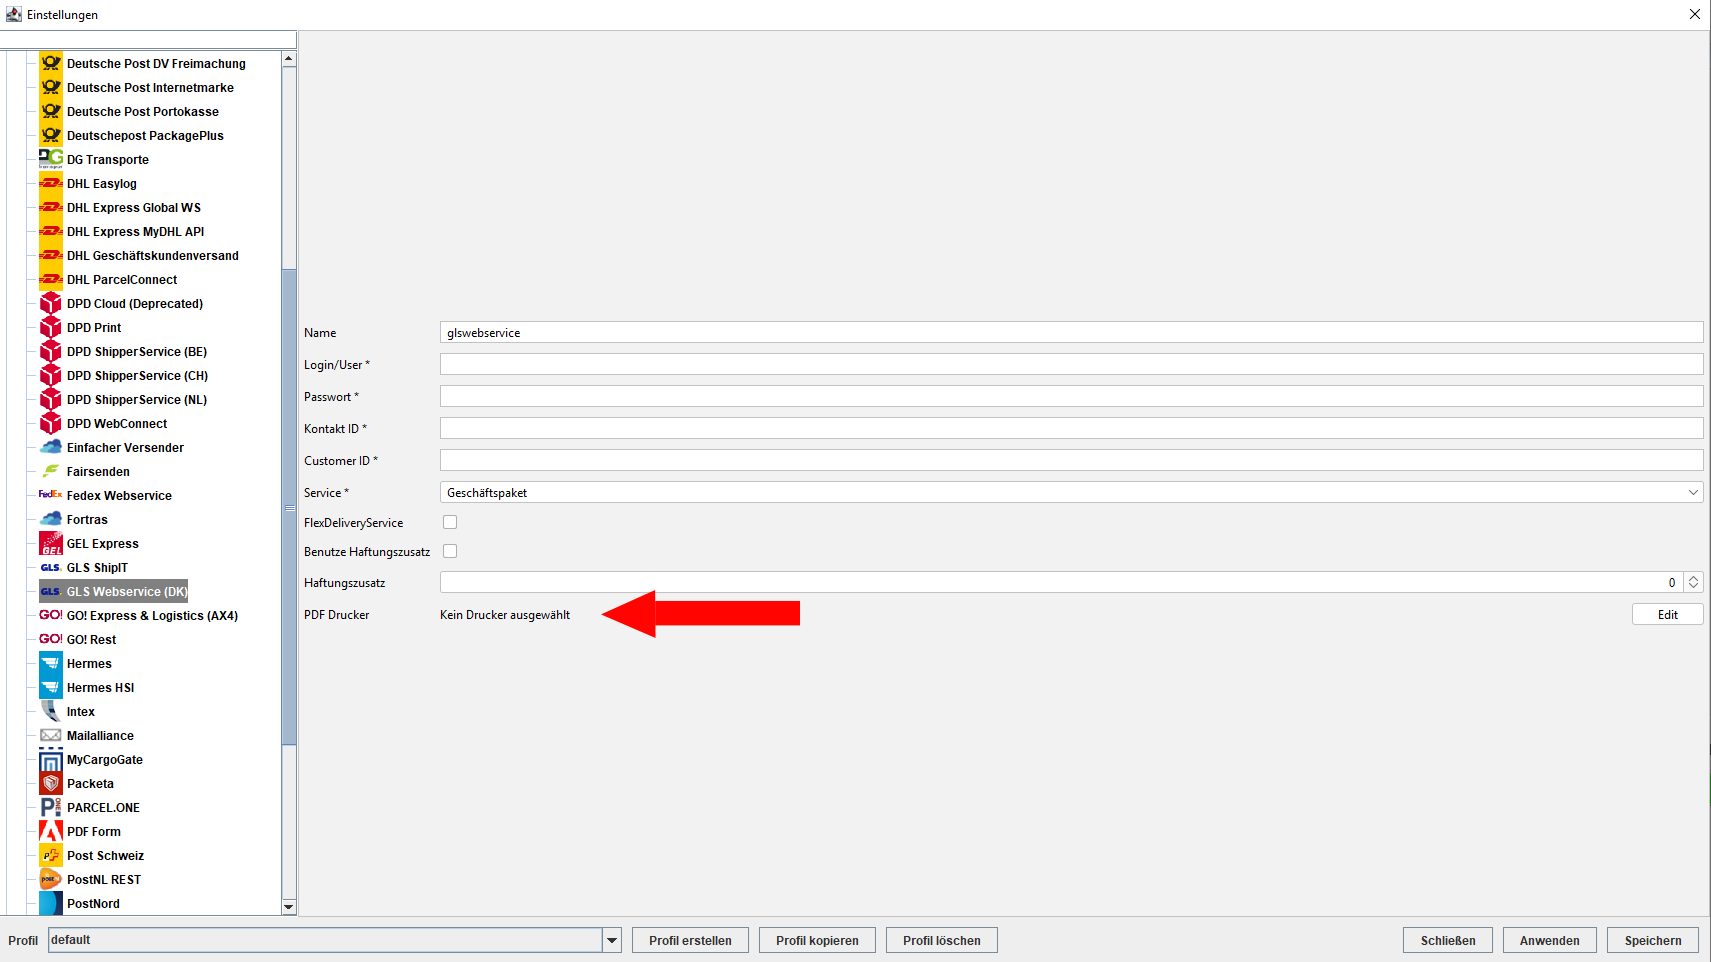Click the Fedex Webservice logo icon
The height and width of the screenshot is (962, 1711).
point(51,495)
